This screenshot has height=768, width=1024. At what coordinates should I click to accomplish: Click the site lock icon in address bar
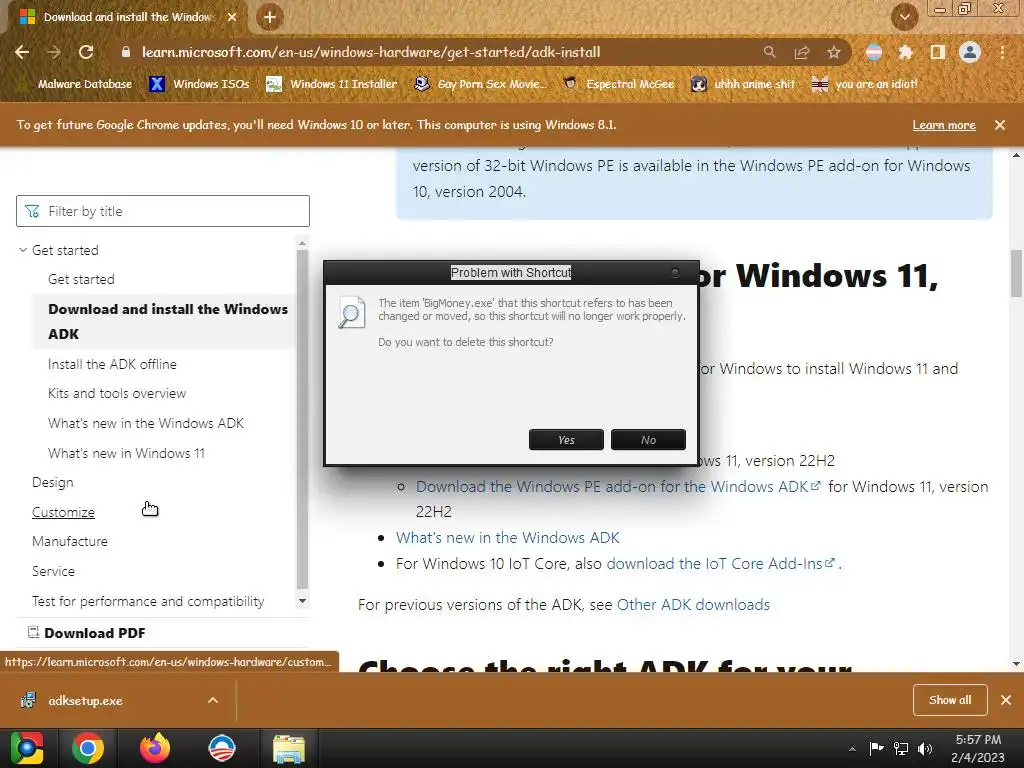[x=126, y=52]
